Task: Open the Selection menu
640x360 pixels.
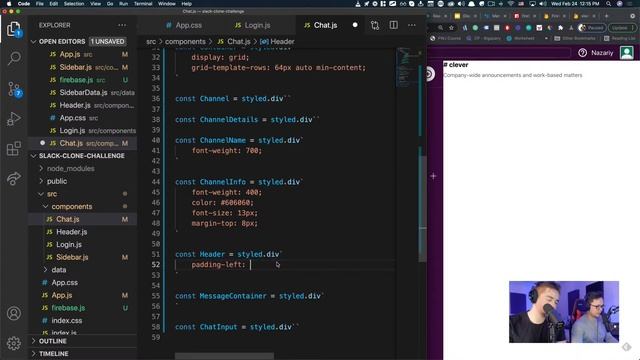Action: click(74, 4)
